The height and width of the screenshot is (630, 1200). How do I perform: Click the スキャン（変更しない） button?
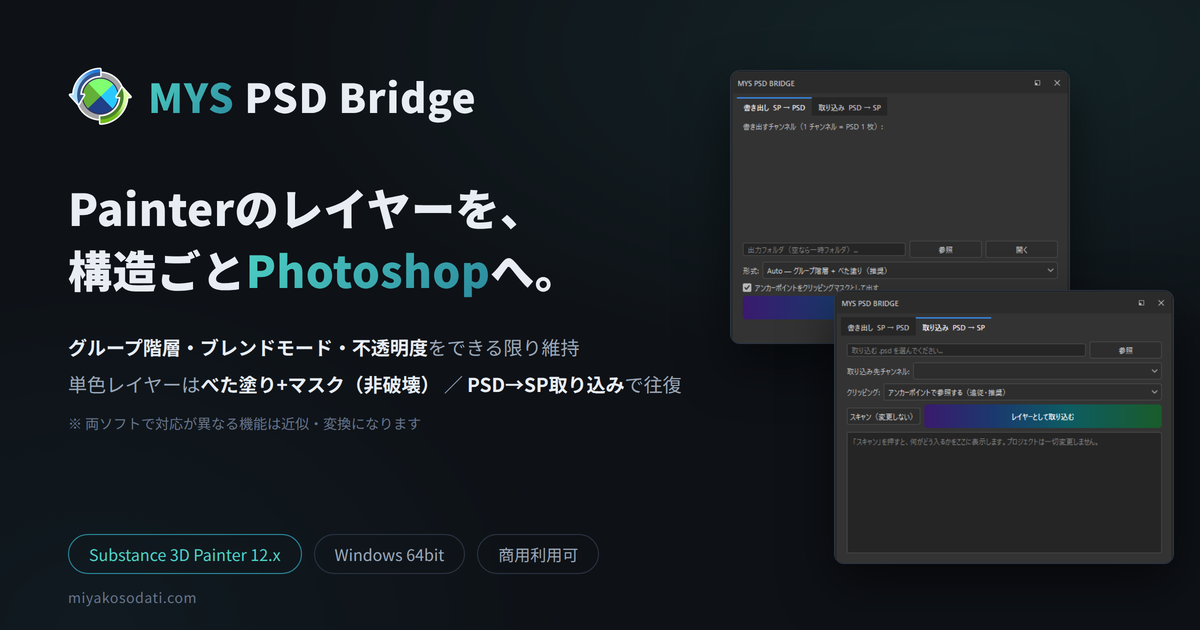point(883,416)
